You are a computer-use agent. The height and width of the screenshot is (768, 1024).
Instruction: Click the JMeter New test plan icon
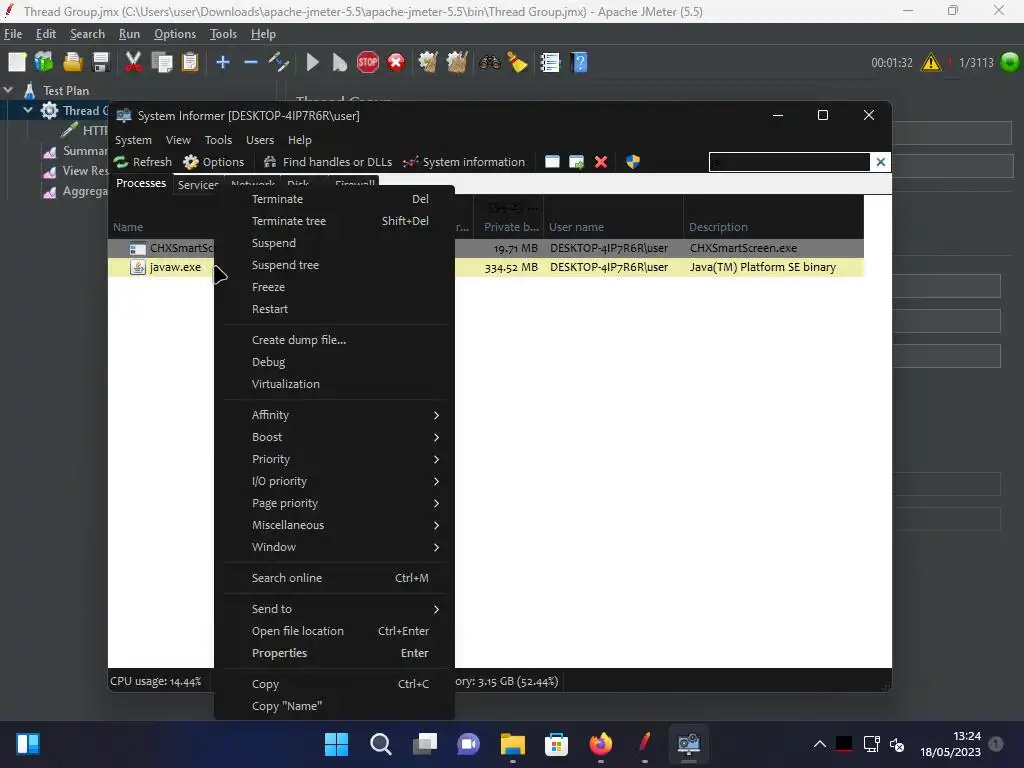pos(17,63)
